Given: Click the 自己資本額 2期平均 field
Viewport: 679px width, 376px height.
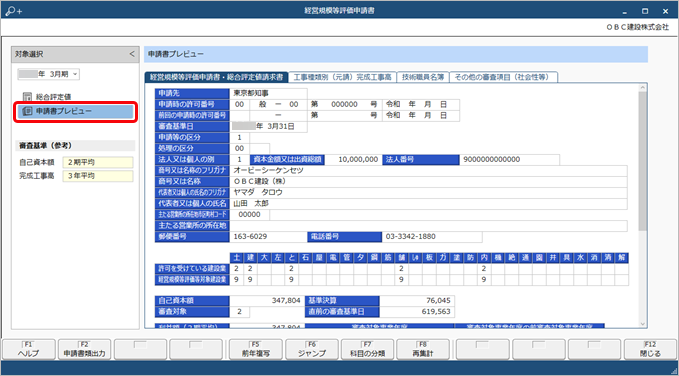Looking at the screenshot, I should click(98, 162).
